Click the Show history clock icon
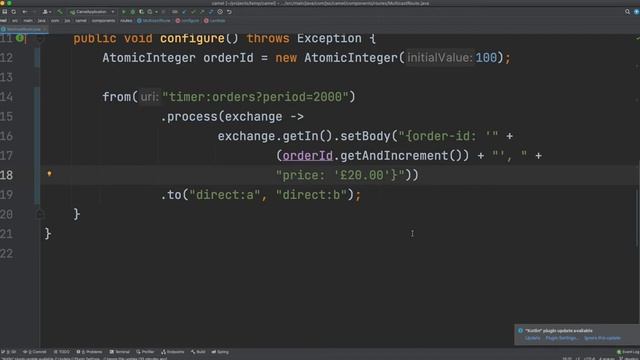 tap(220, 12)
